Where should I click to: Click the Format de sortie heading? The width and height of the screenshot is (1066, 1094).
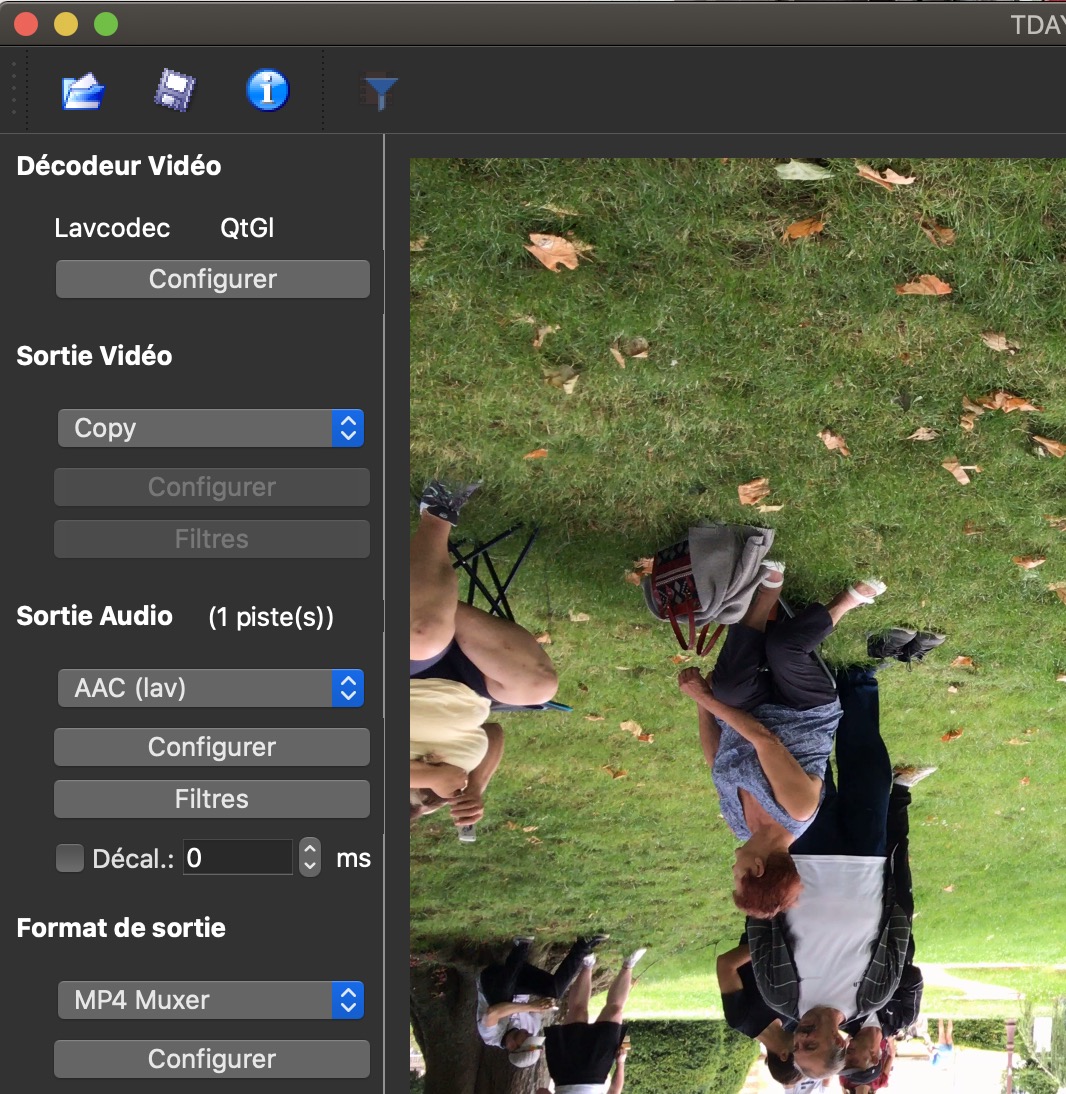(121, 928)
